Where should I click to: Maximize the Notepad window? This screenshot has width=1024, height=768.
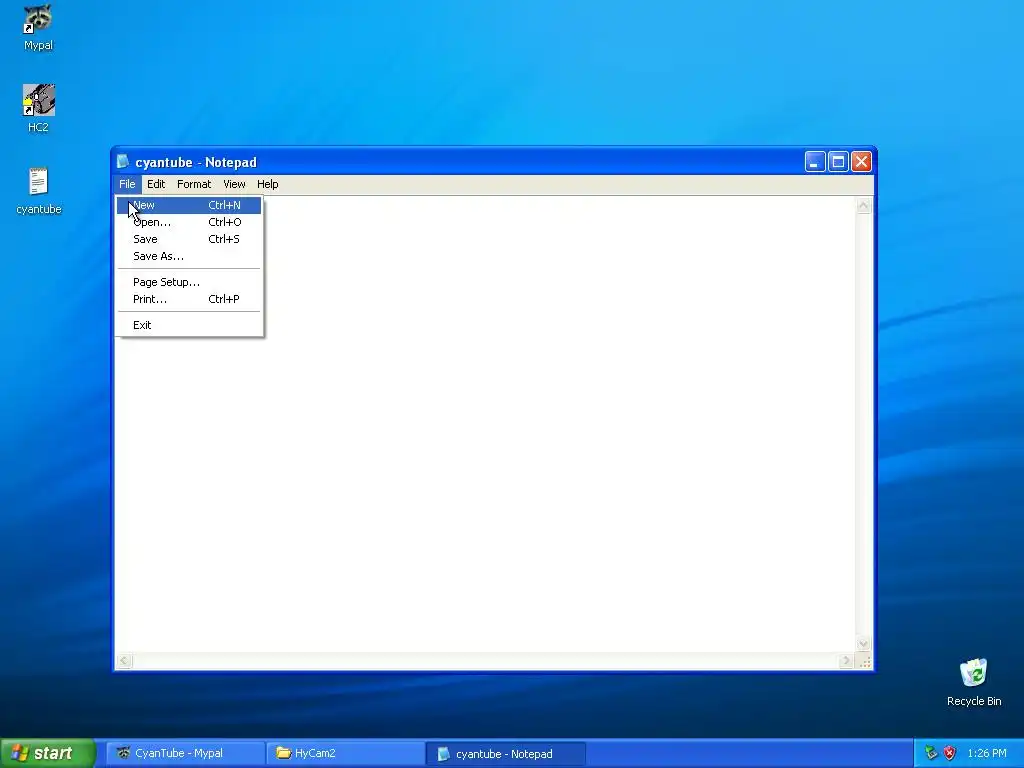(839, 161)
